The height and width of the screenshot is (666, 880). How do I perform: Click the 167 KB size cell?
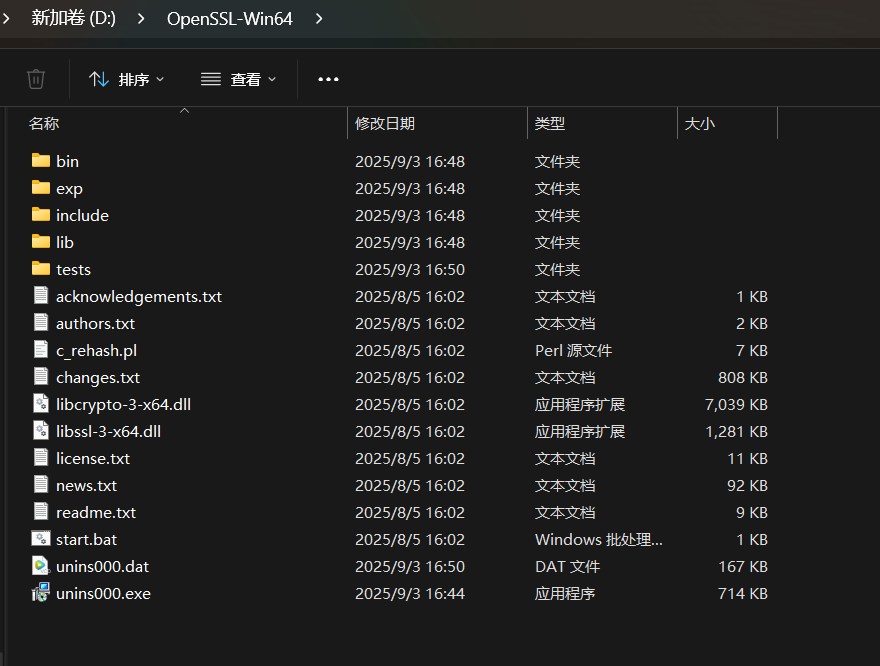(x=742, y=566)
